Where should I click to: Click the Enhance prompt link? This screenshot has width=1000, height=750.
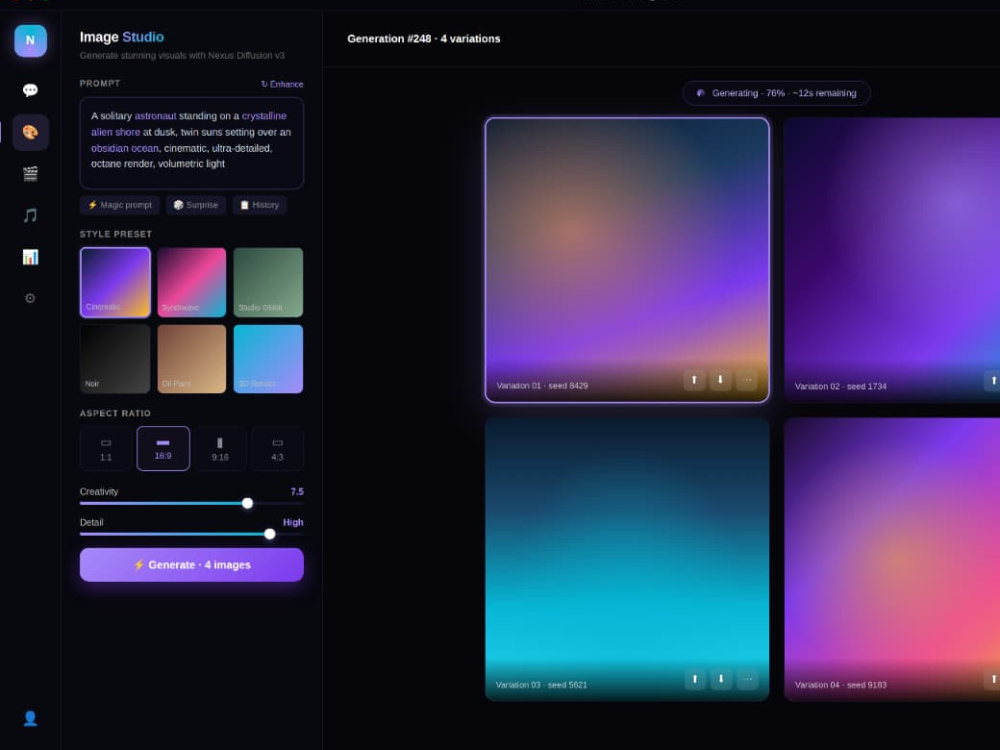[281, 84]
